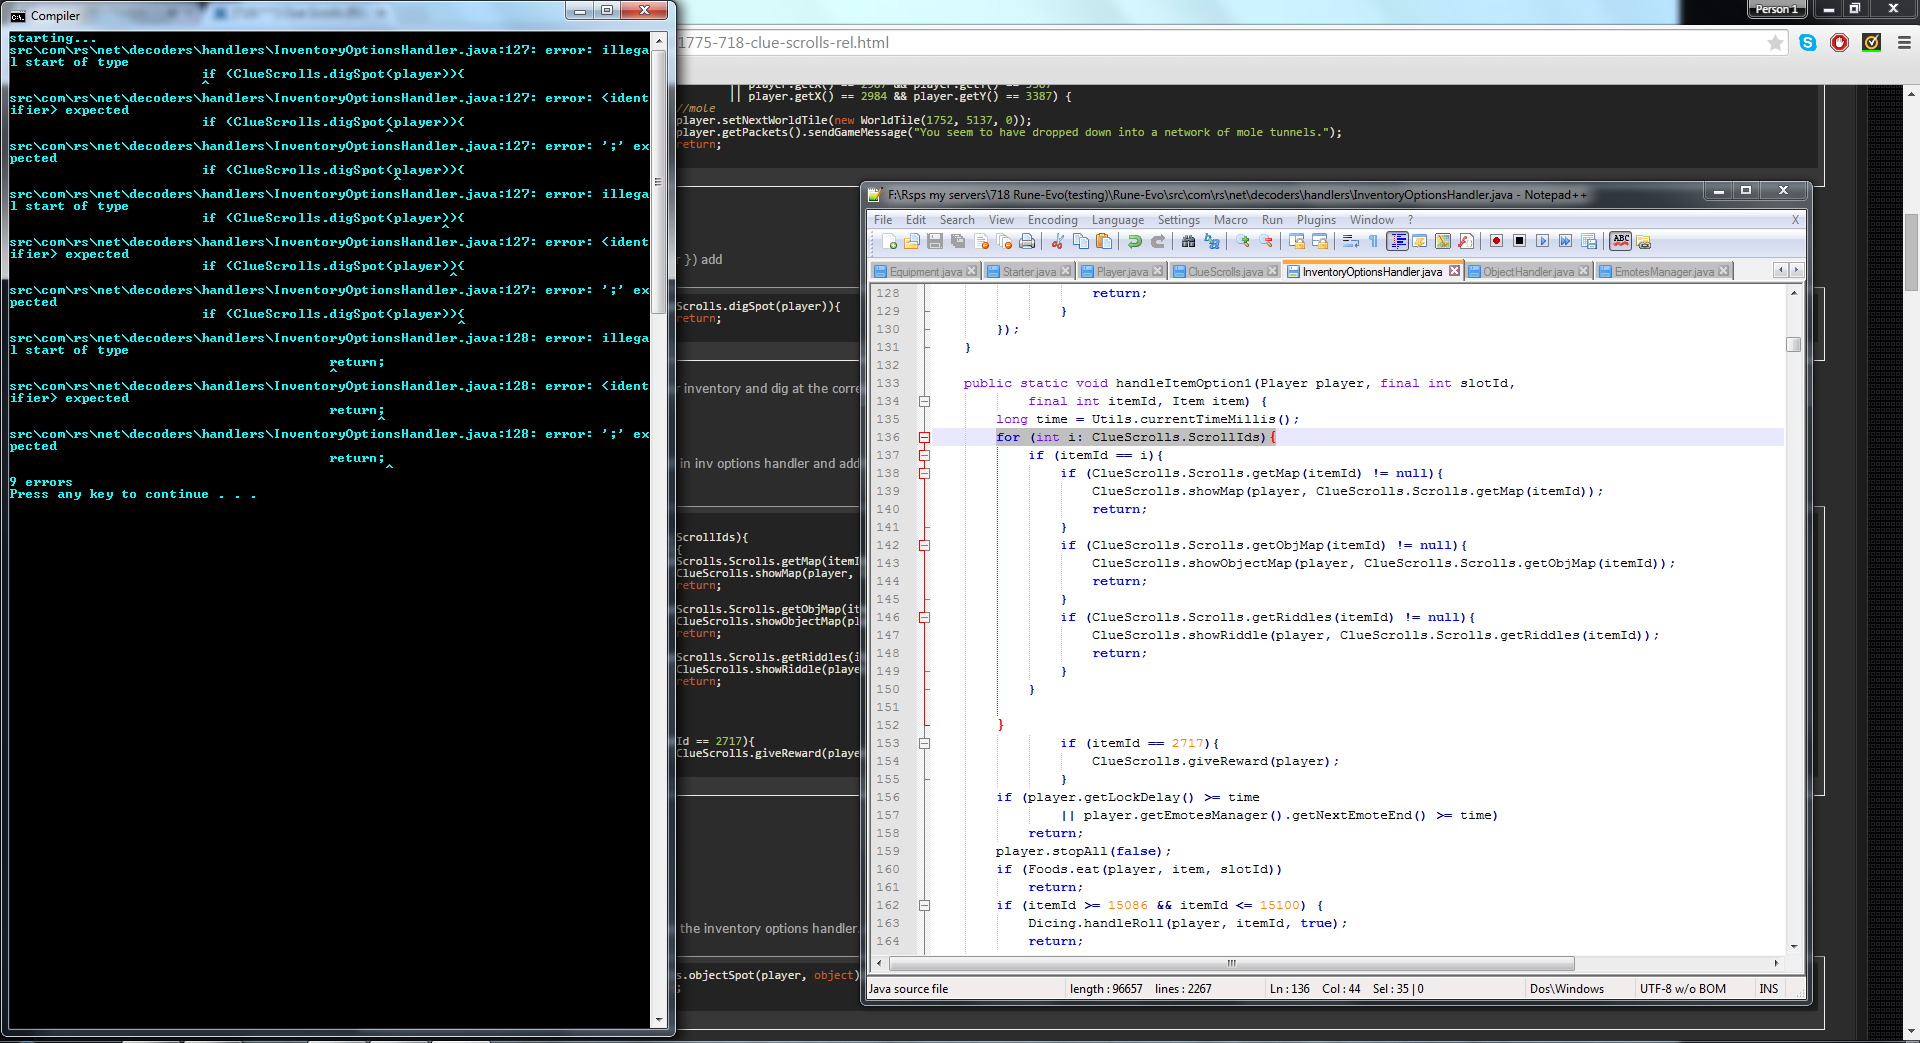Screen dimensions: 1920x1043
Task: Click the Person 1 profile button
Action: click(x=1776, y=9)
